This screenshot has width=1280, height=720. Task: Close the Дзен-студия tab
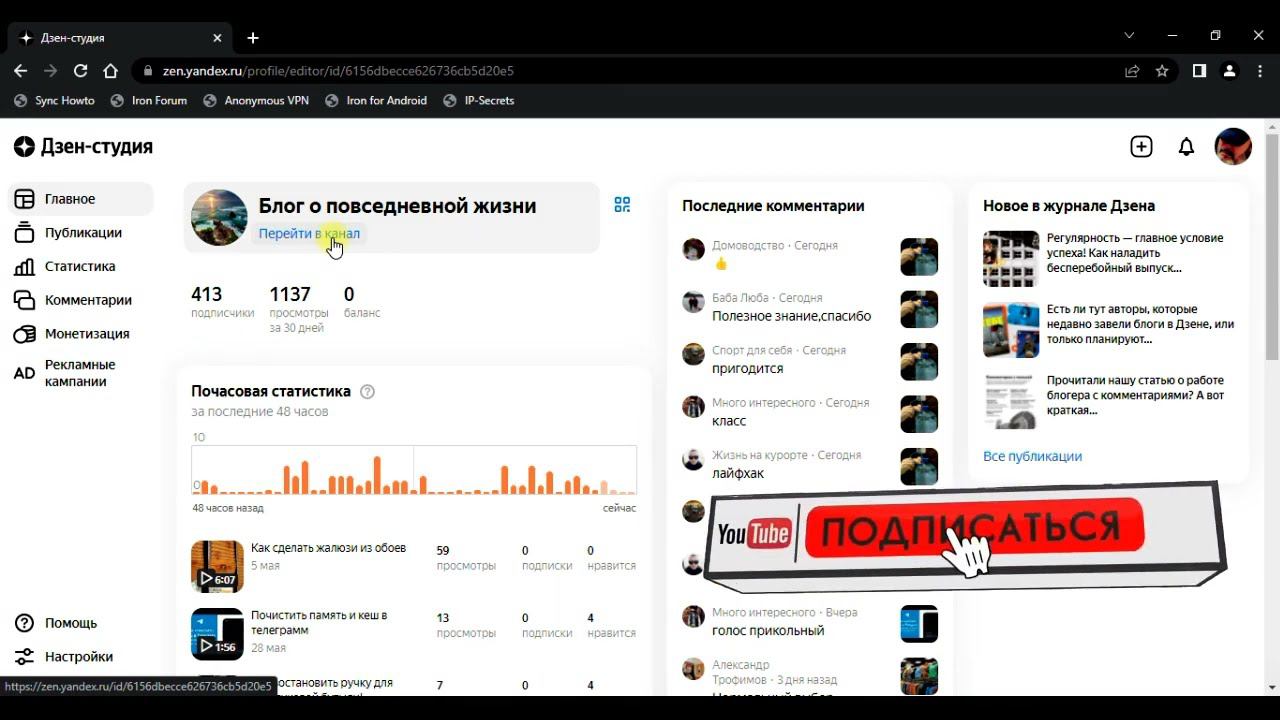click(x=217, y=38)
